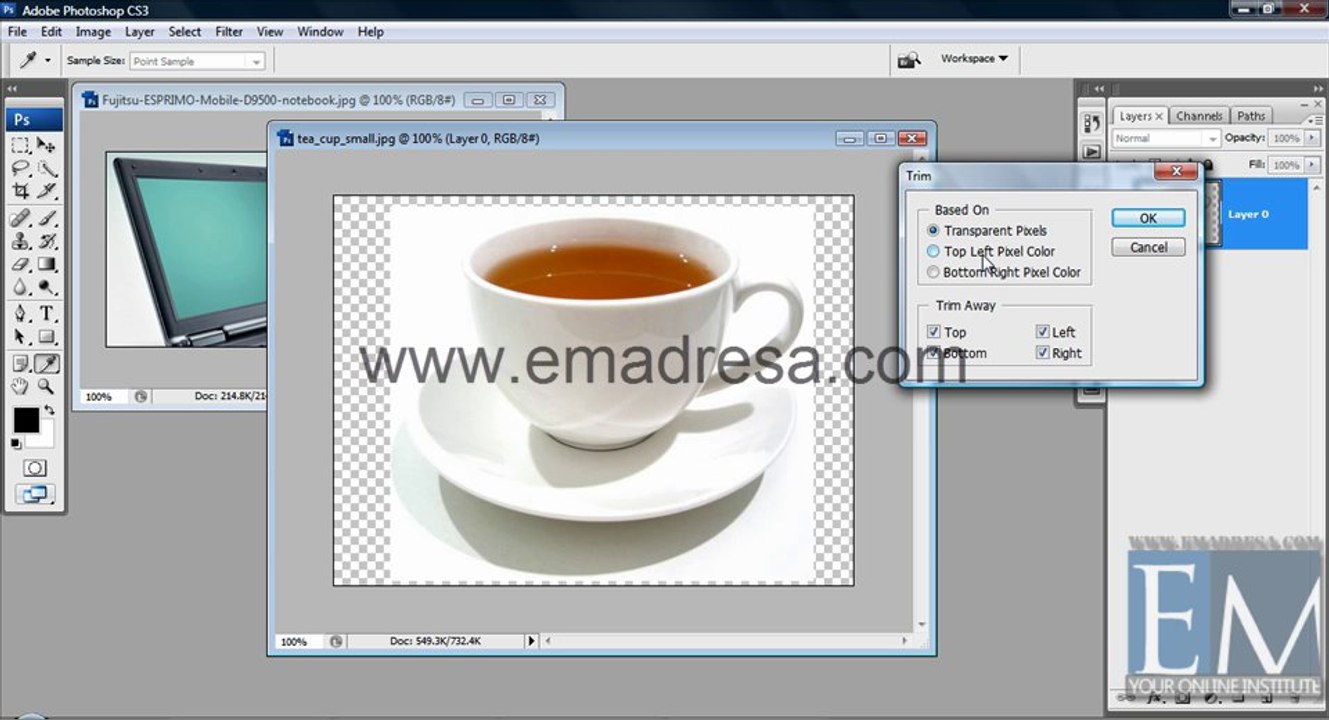Select the Quick Selection tool
This screenshot has width=1329, height=720.
point(47,168)
